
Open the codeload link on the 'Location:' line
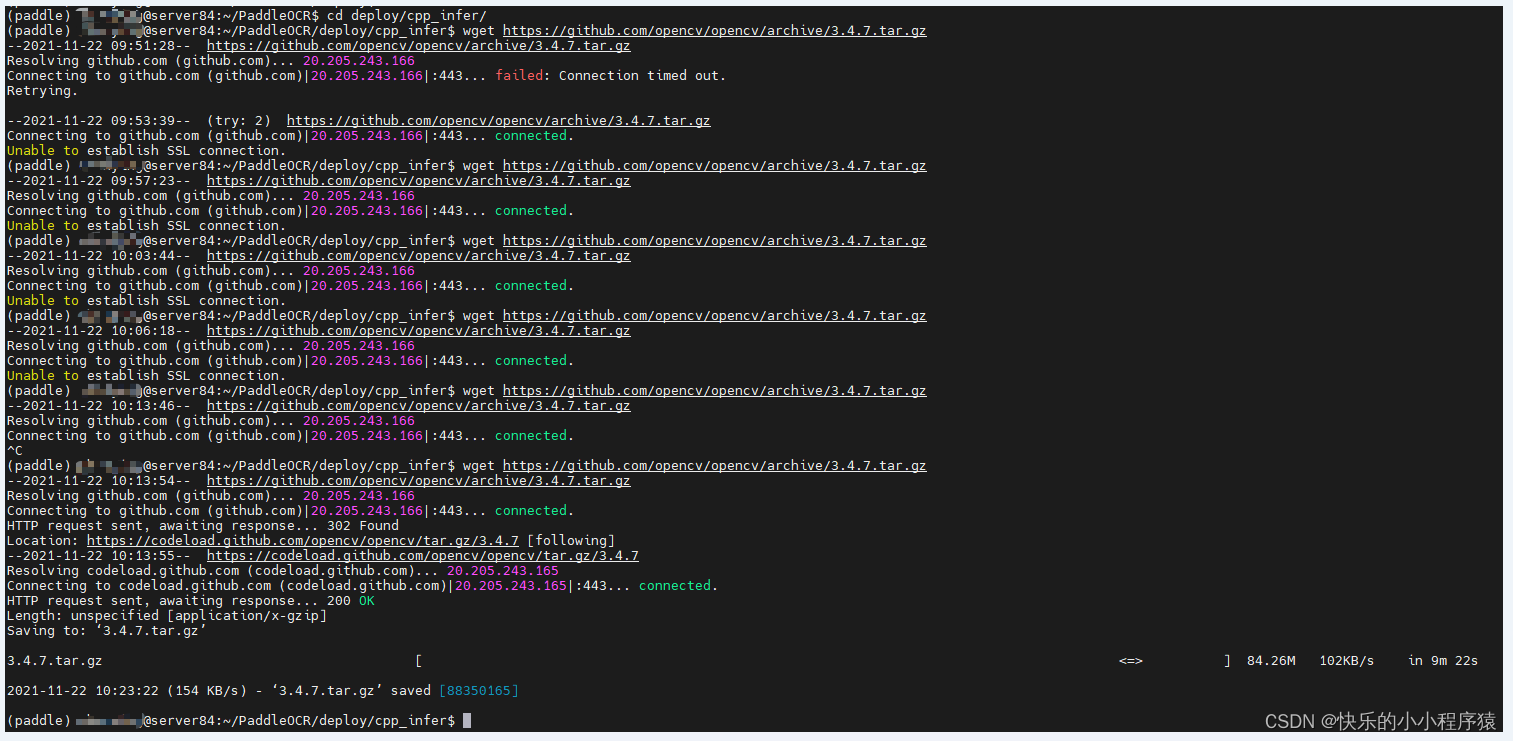[x=303, y=541]
